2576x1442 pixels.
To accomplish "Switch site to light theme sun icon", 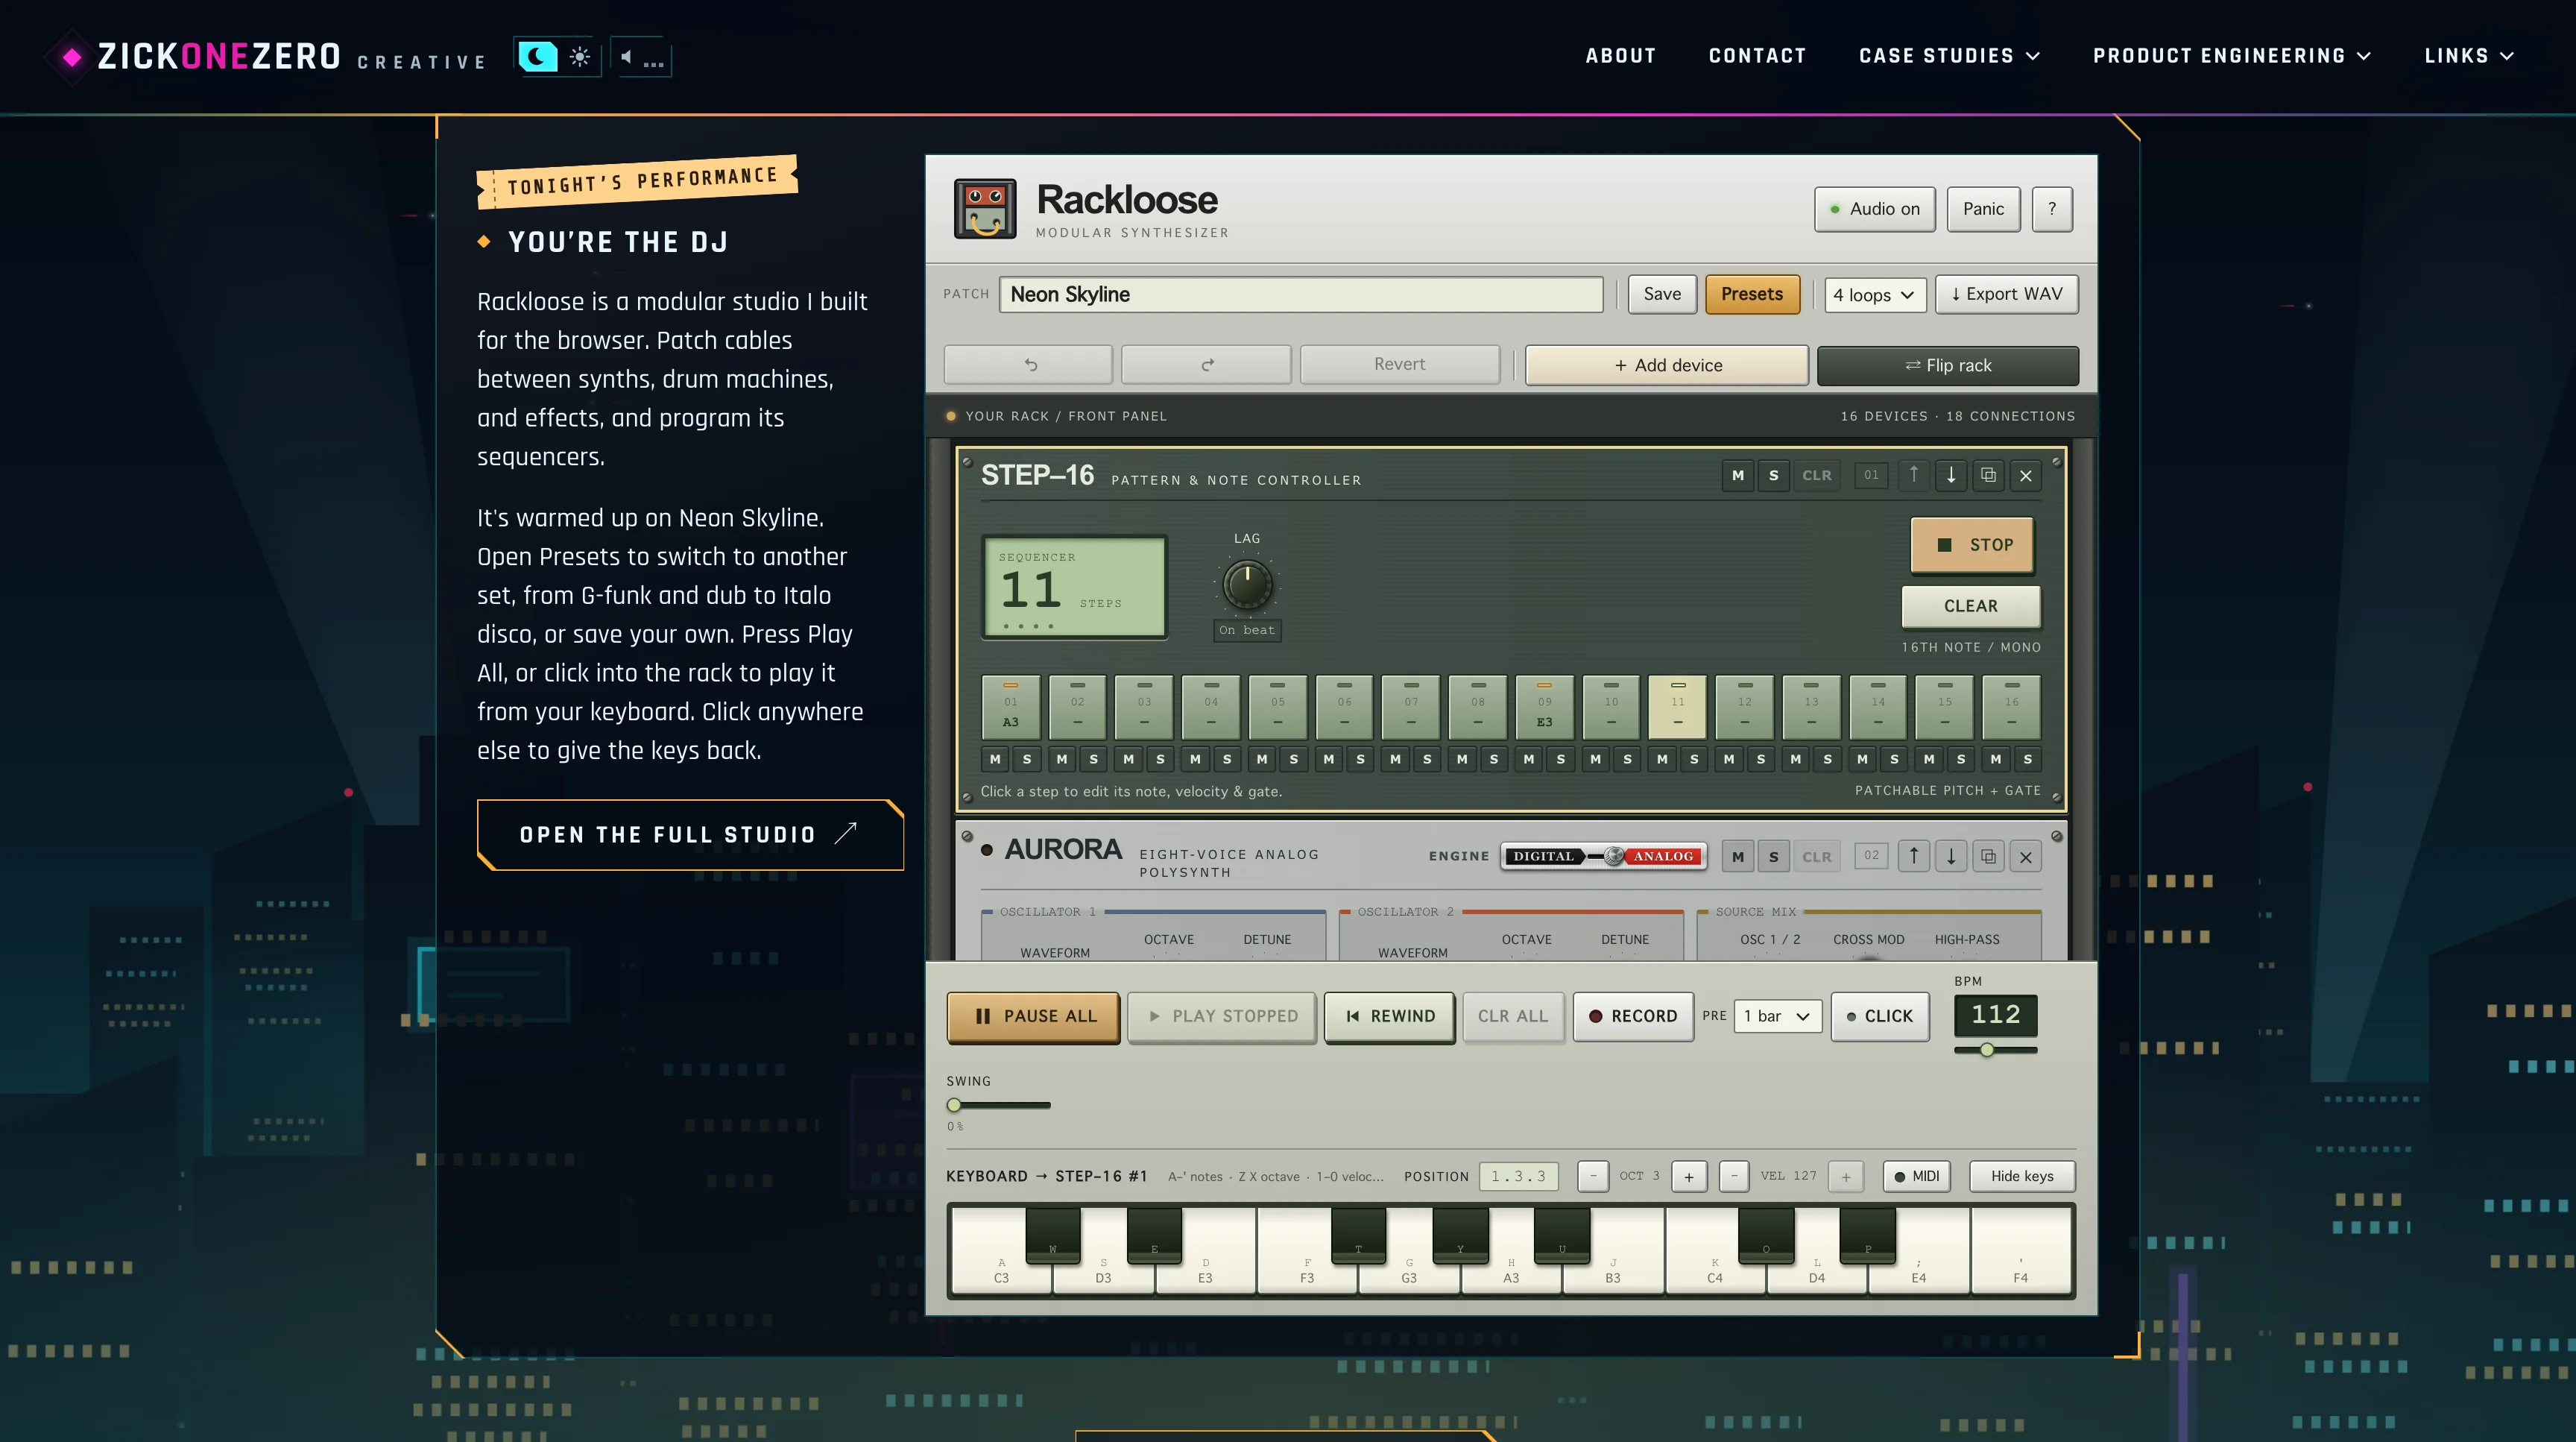I will [x=580, y=57].
